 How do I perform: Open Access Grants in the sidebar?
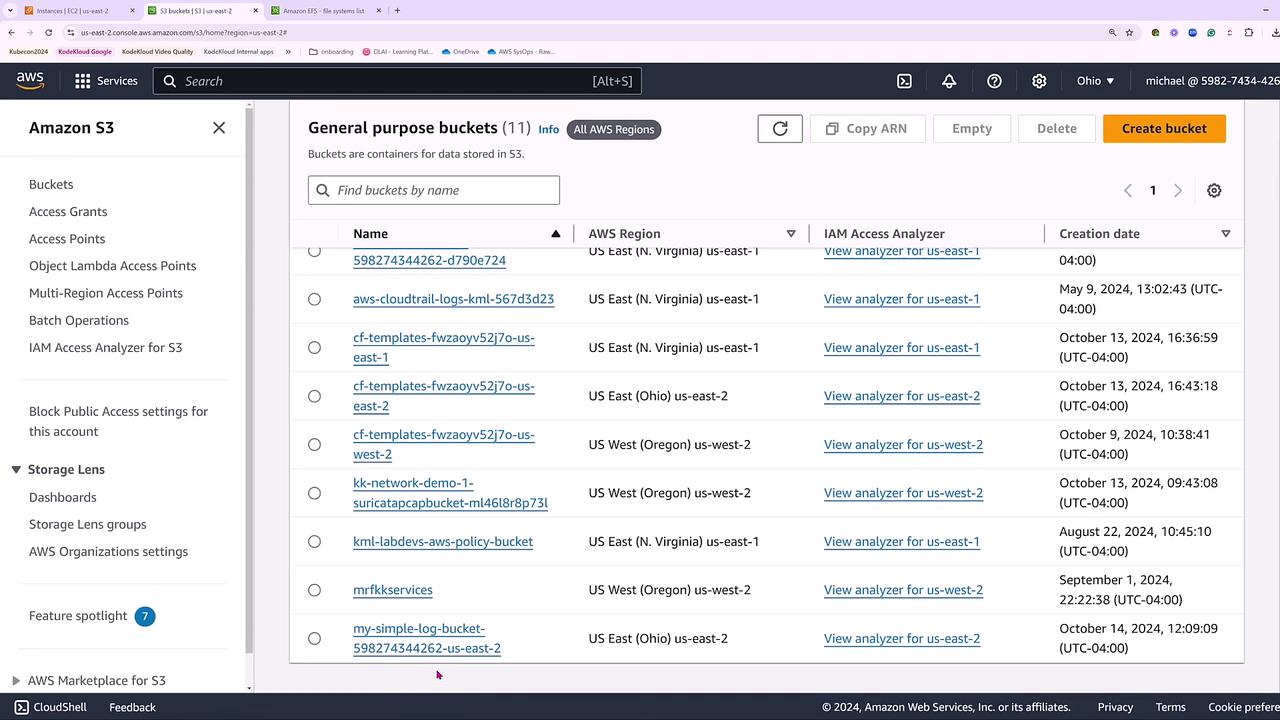68,211
